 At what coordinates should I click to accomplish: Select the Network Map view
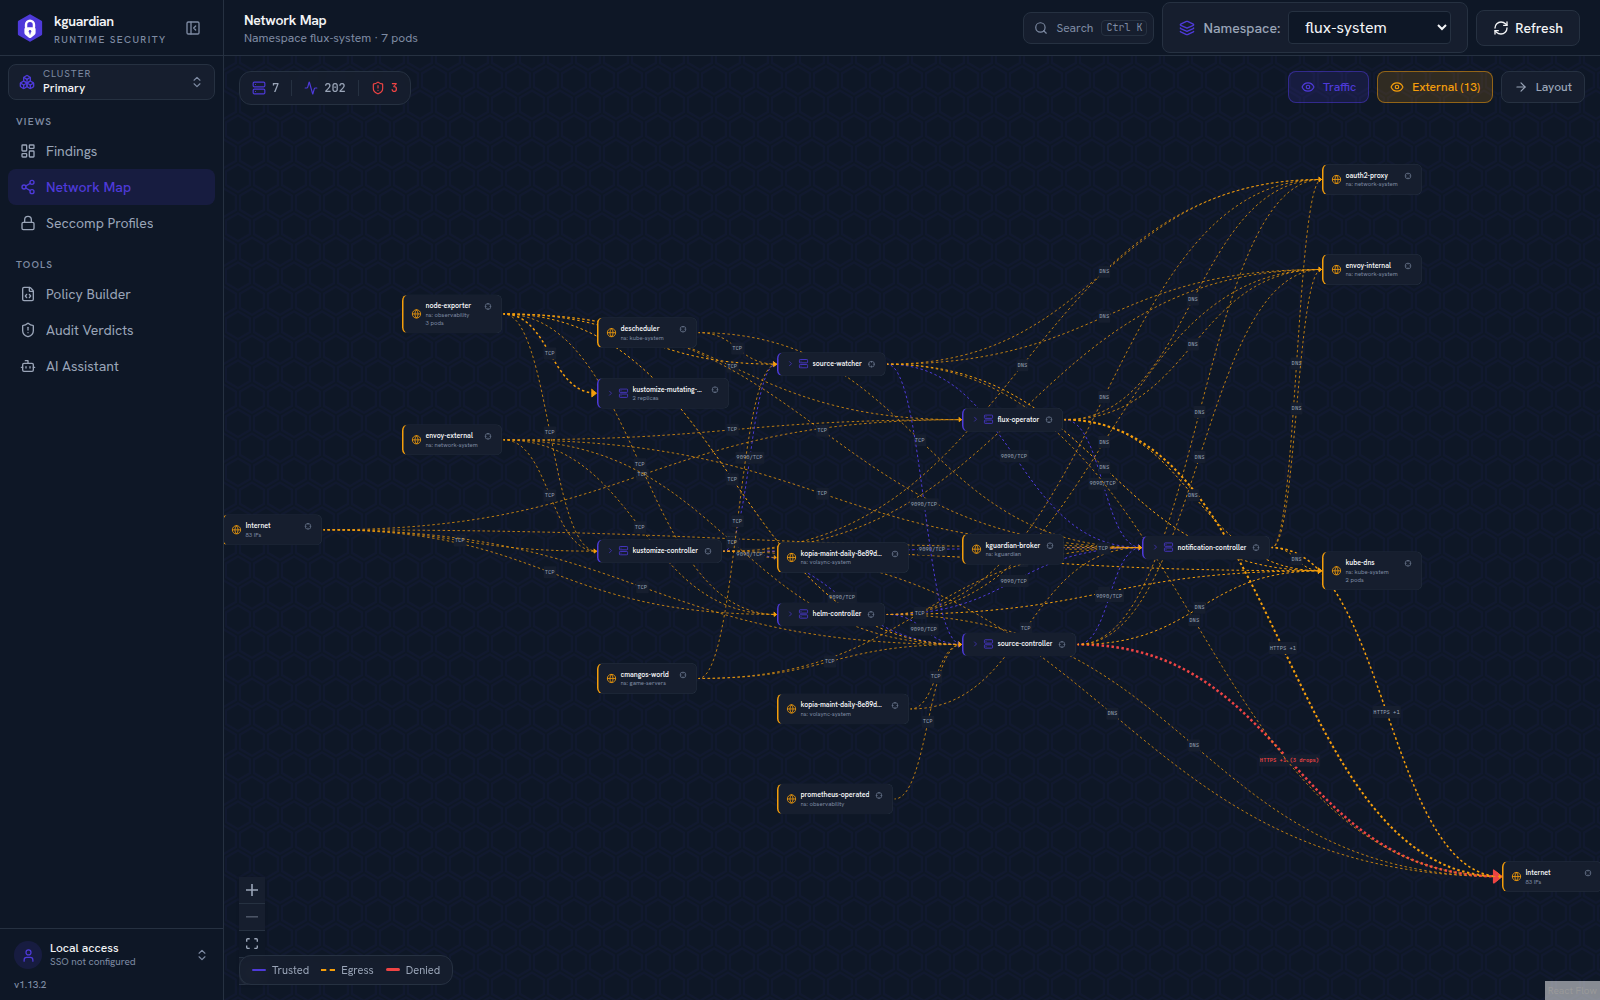(111, 187)
